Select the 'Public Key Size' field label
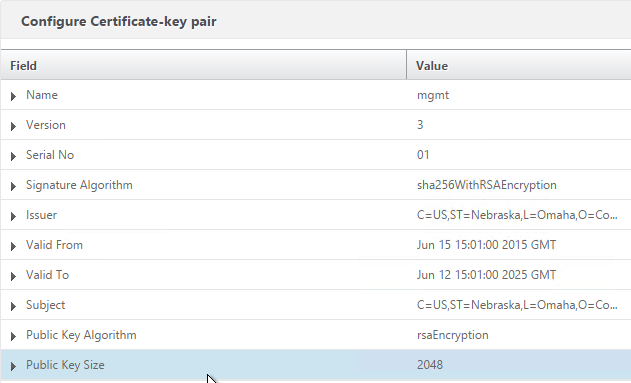This screenshot has height=383, width=631. point(65,365)
